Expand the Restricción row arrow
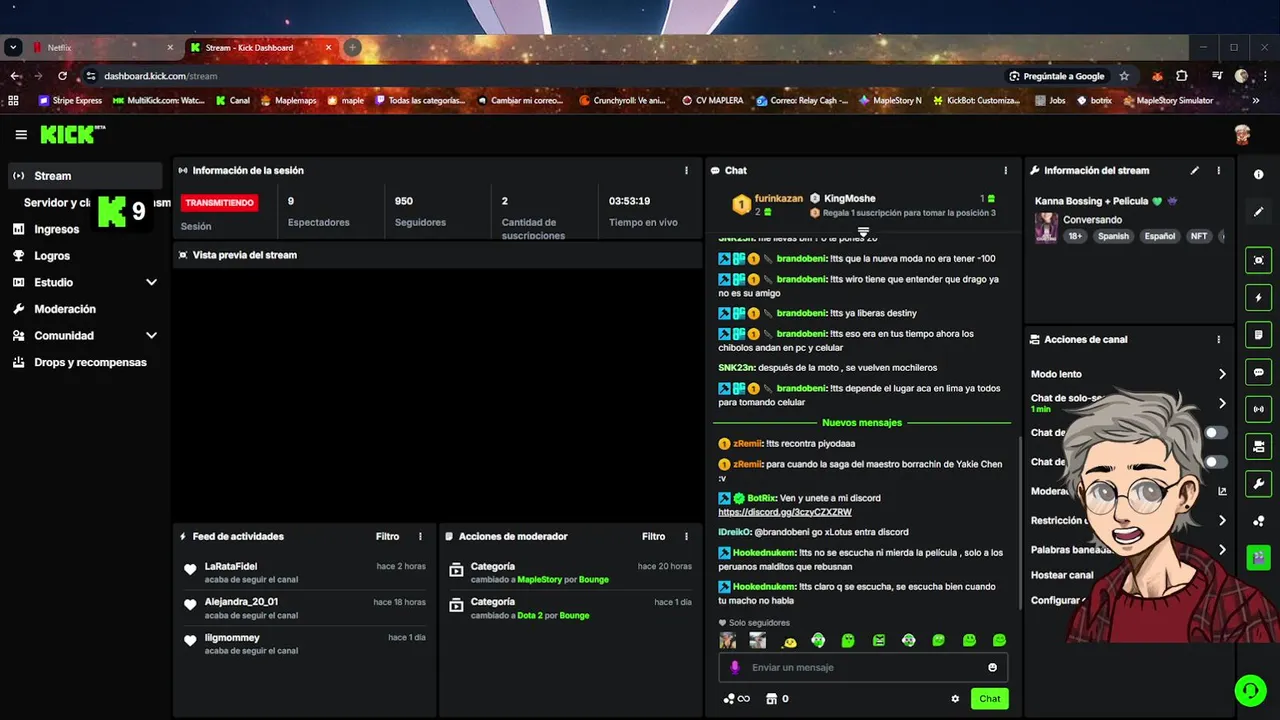Viewport: 1280px width, 720px height. tap(1221, 521)
